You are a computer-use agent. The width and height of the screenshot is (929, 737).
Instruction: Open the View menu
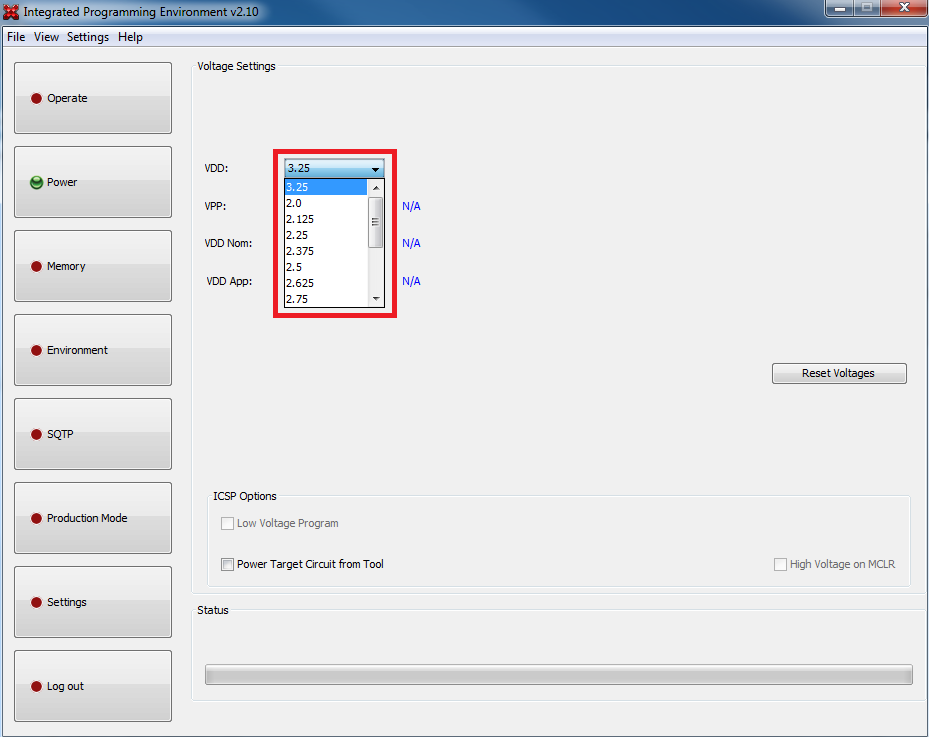pyautogui.click(x=46, y=37)
